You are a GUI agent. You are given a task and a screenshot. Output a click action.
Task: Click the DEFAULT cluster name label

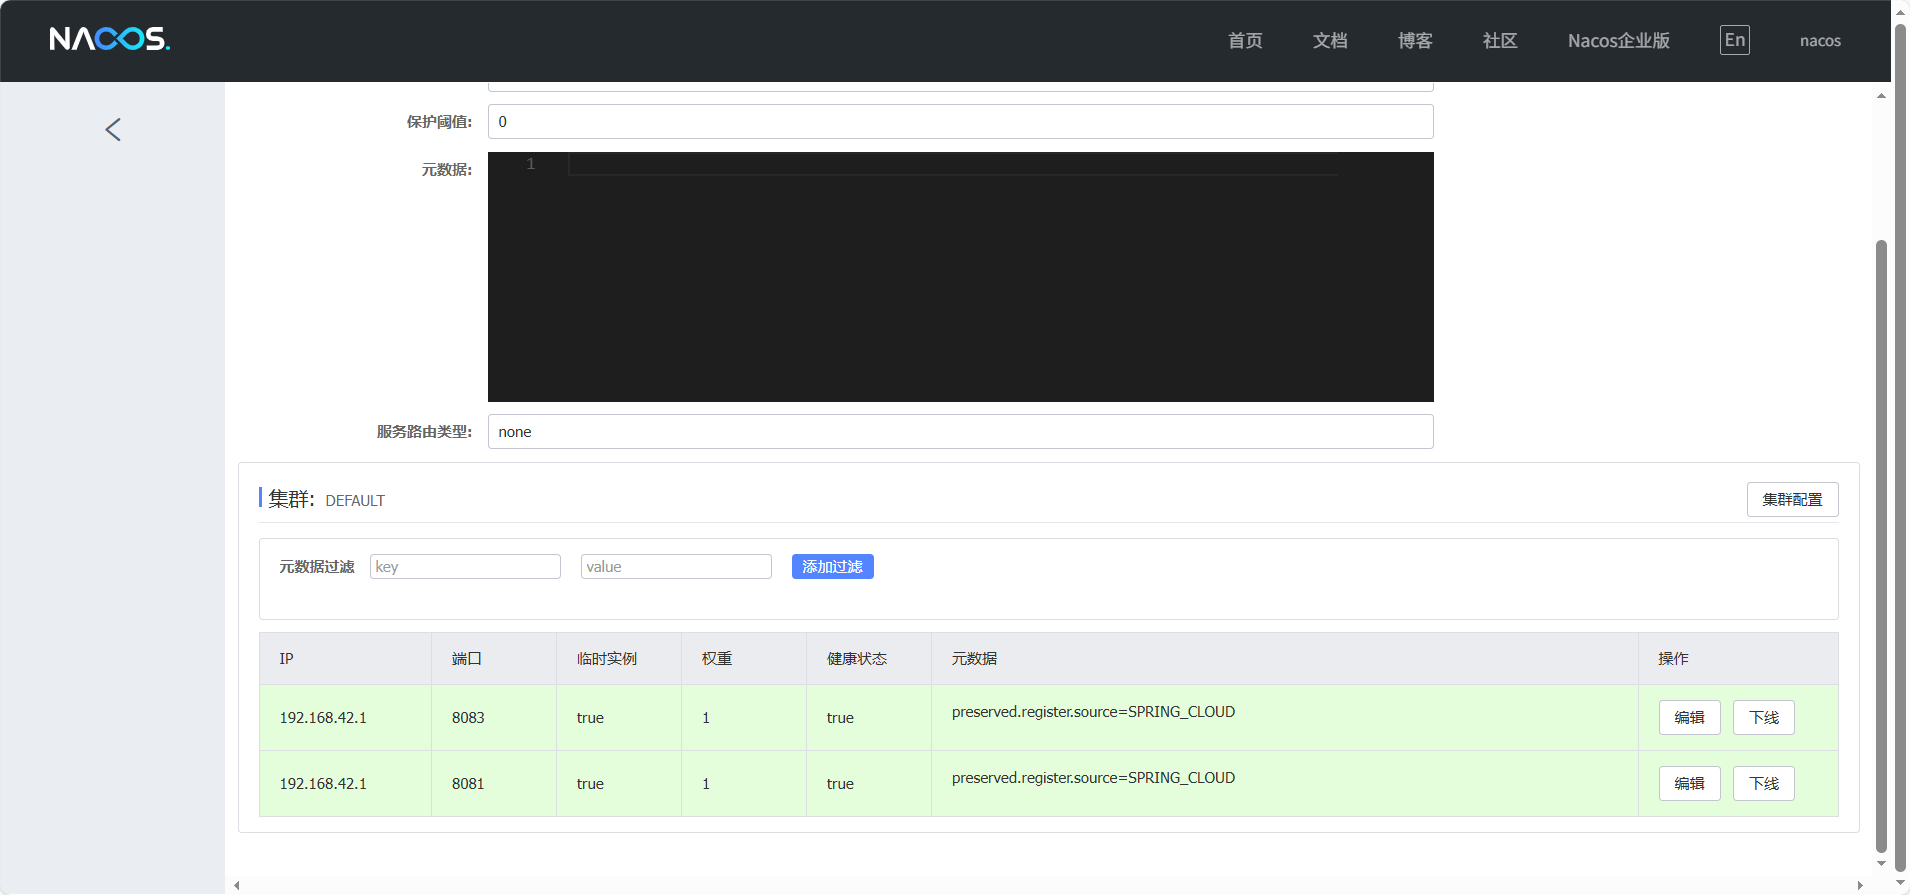pos(355,501)
